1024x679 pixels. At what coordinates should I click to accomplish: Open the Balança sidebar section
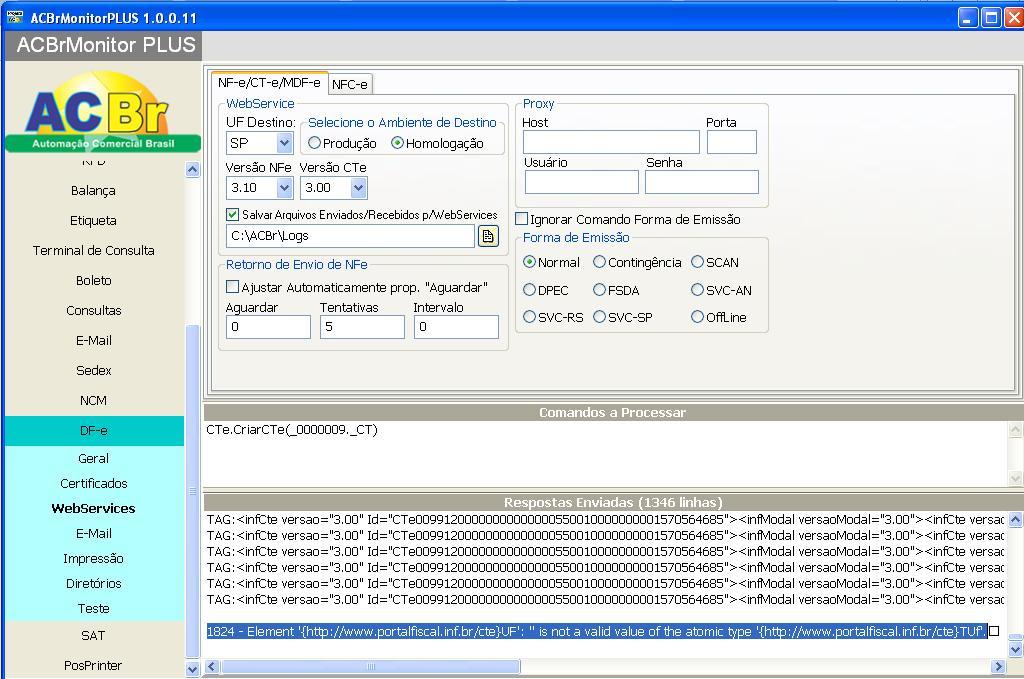[93, 191]
